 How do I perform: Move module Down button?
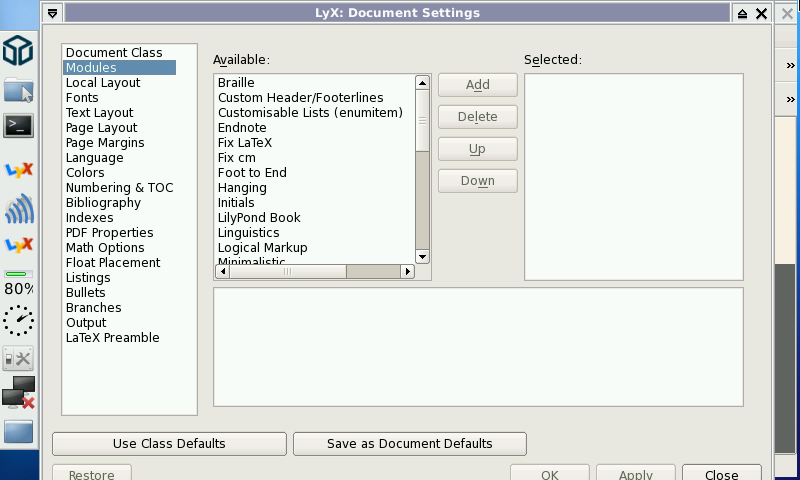pyautogui.click(x=478, y=181)
